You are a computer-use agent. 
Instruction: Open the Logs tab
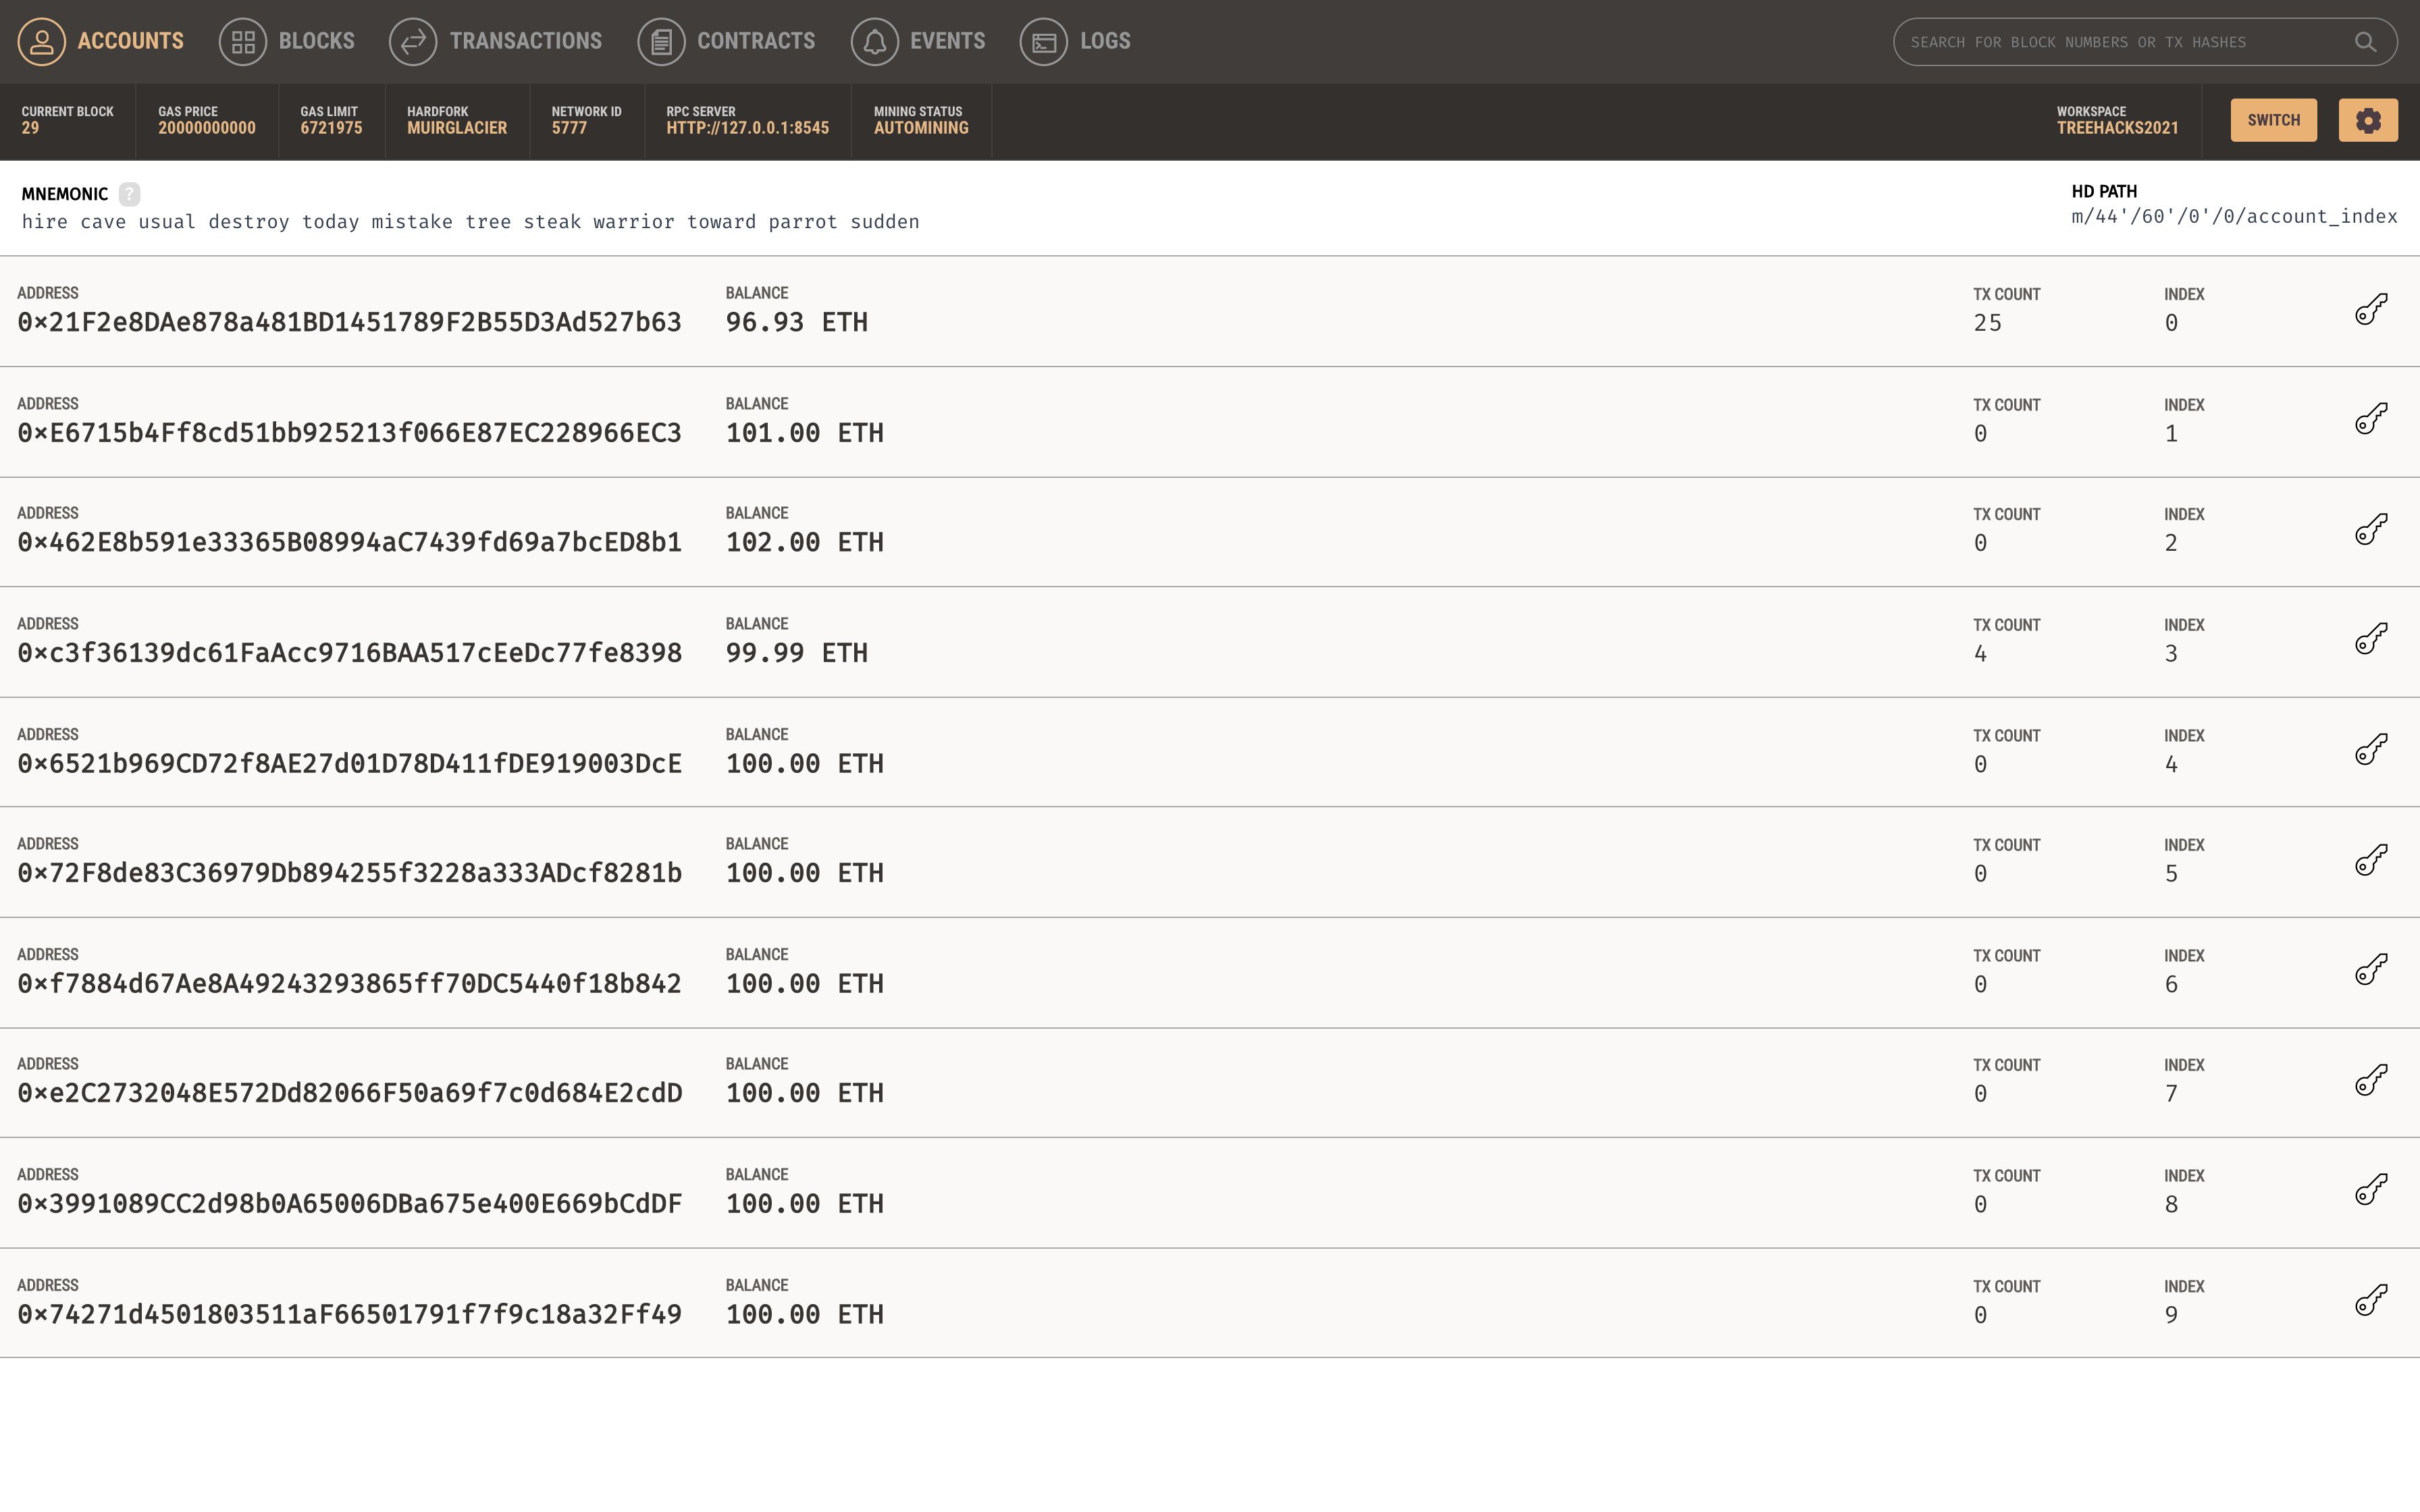click(x=1075, y=41)
